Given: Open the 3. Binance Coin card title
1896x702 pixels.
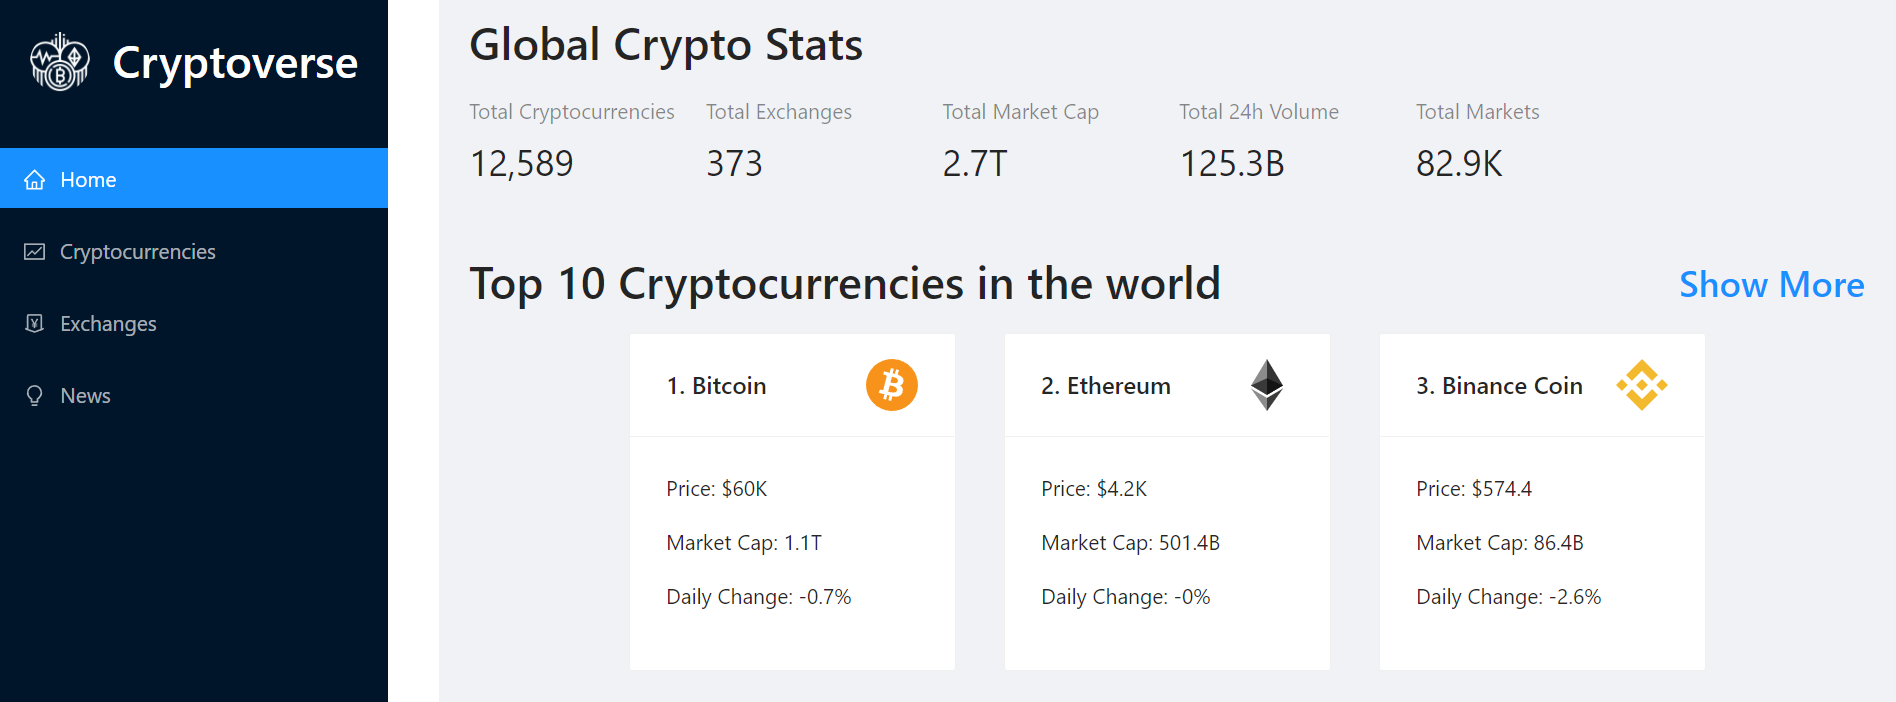Looking at the screenshot, I should click(x=1499, y=386).
